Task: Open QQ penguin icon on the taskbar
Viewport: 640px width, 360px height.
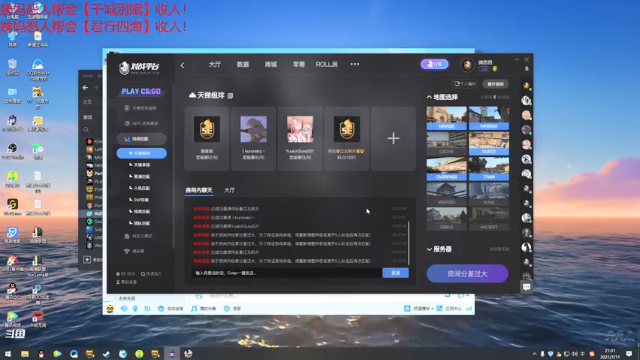Action: coord(41,353)
